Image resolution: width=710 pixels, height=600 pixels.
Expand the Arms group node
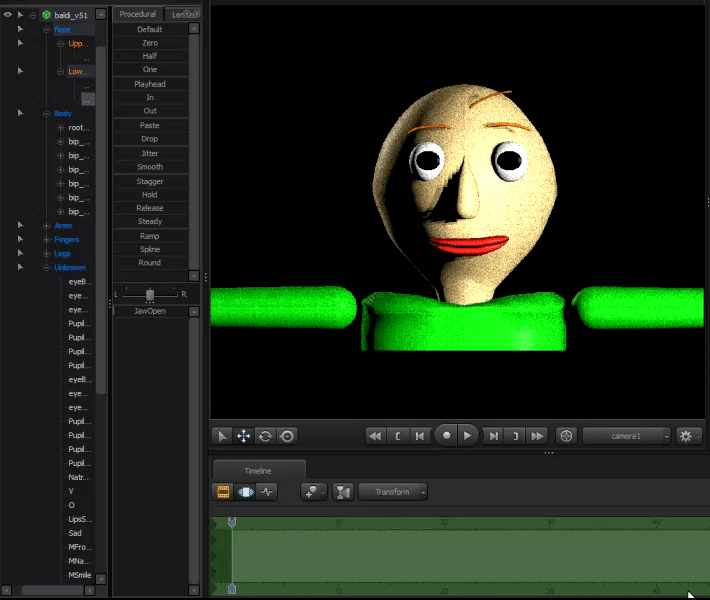tap(46, 226)
